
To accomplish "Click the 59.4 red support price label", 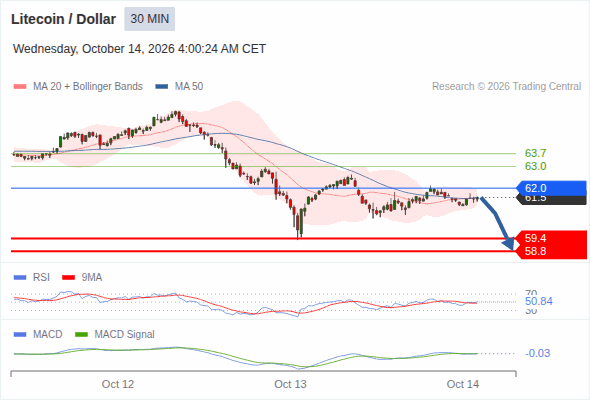I will coord(551,238).
